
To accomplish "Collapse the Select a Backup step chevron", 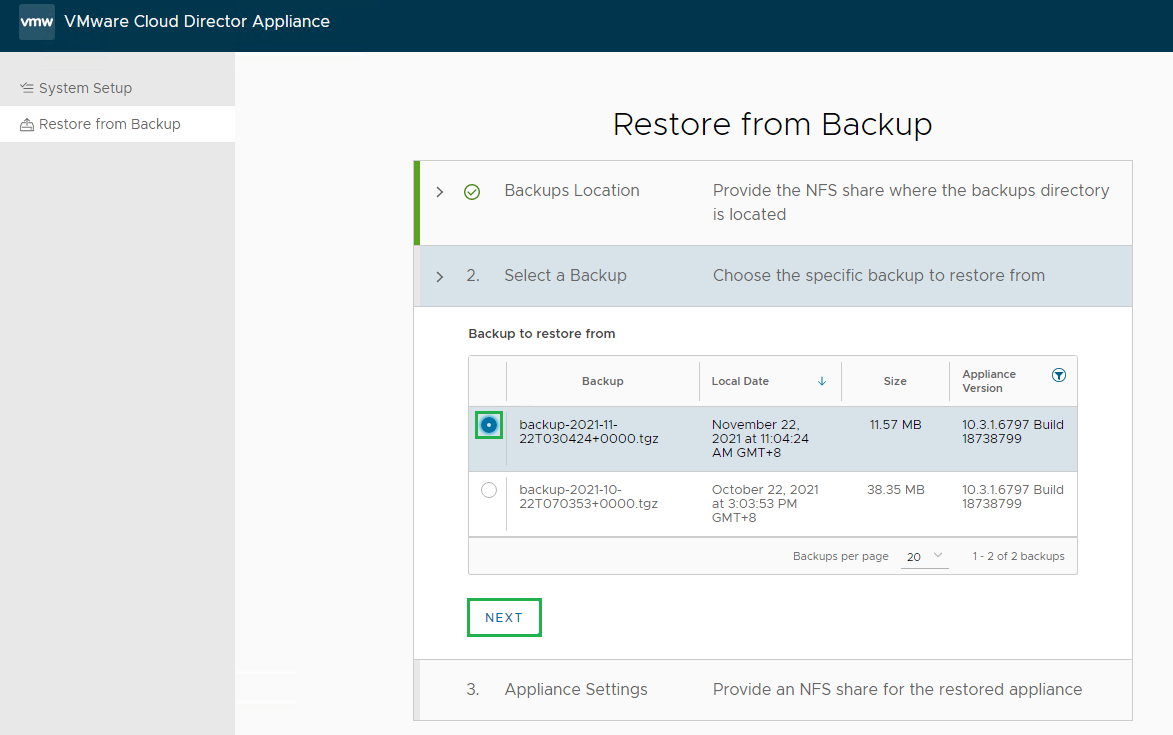I will [440, 277].
